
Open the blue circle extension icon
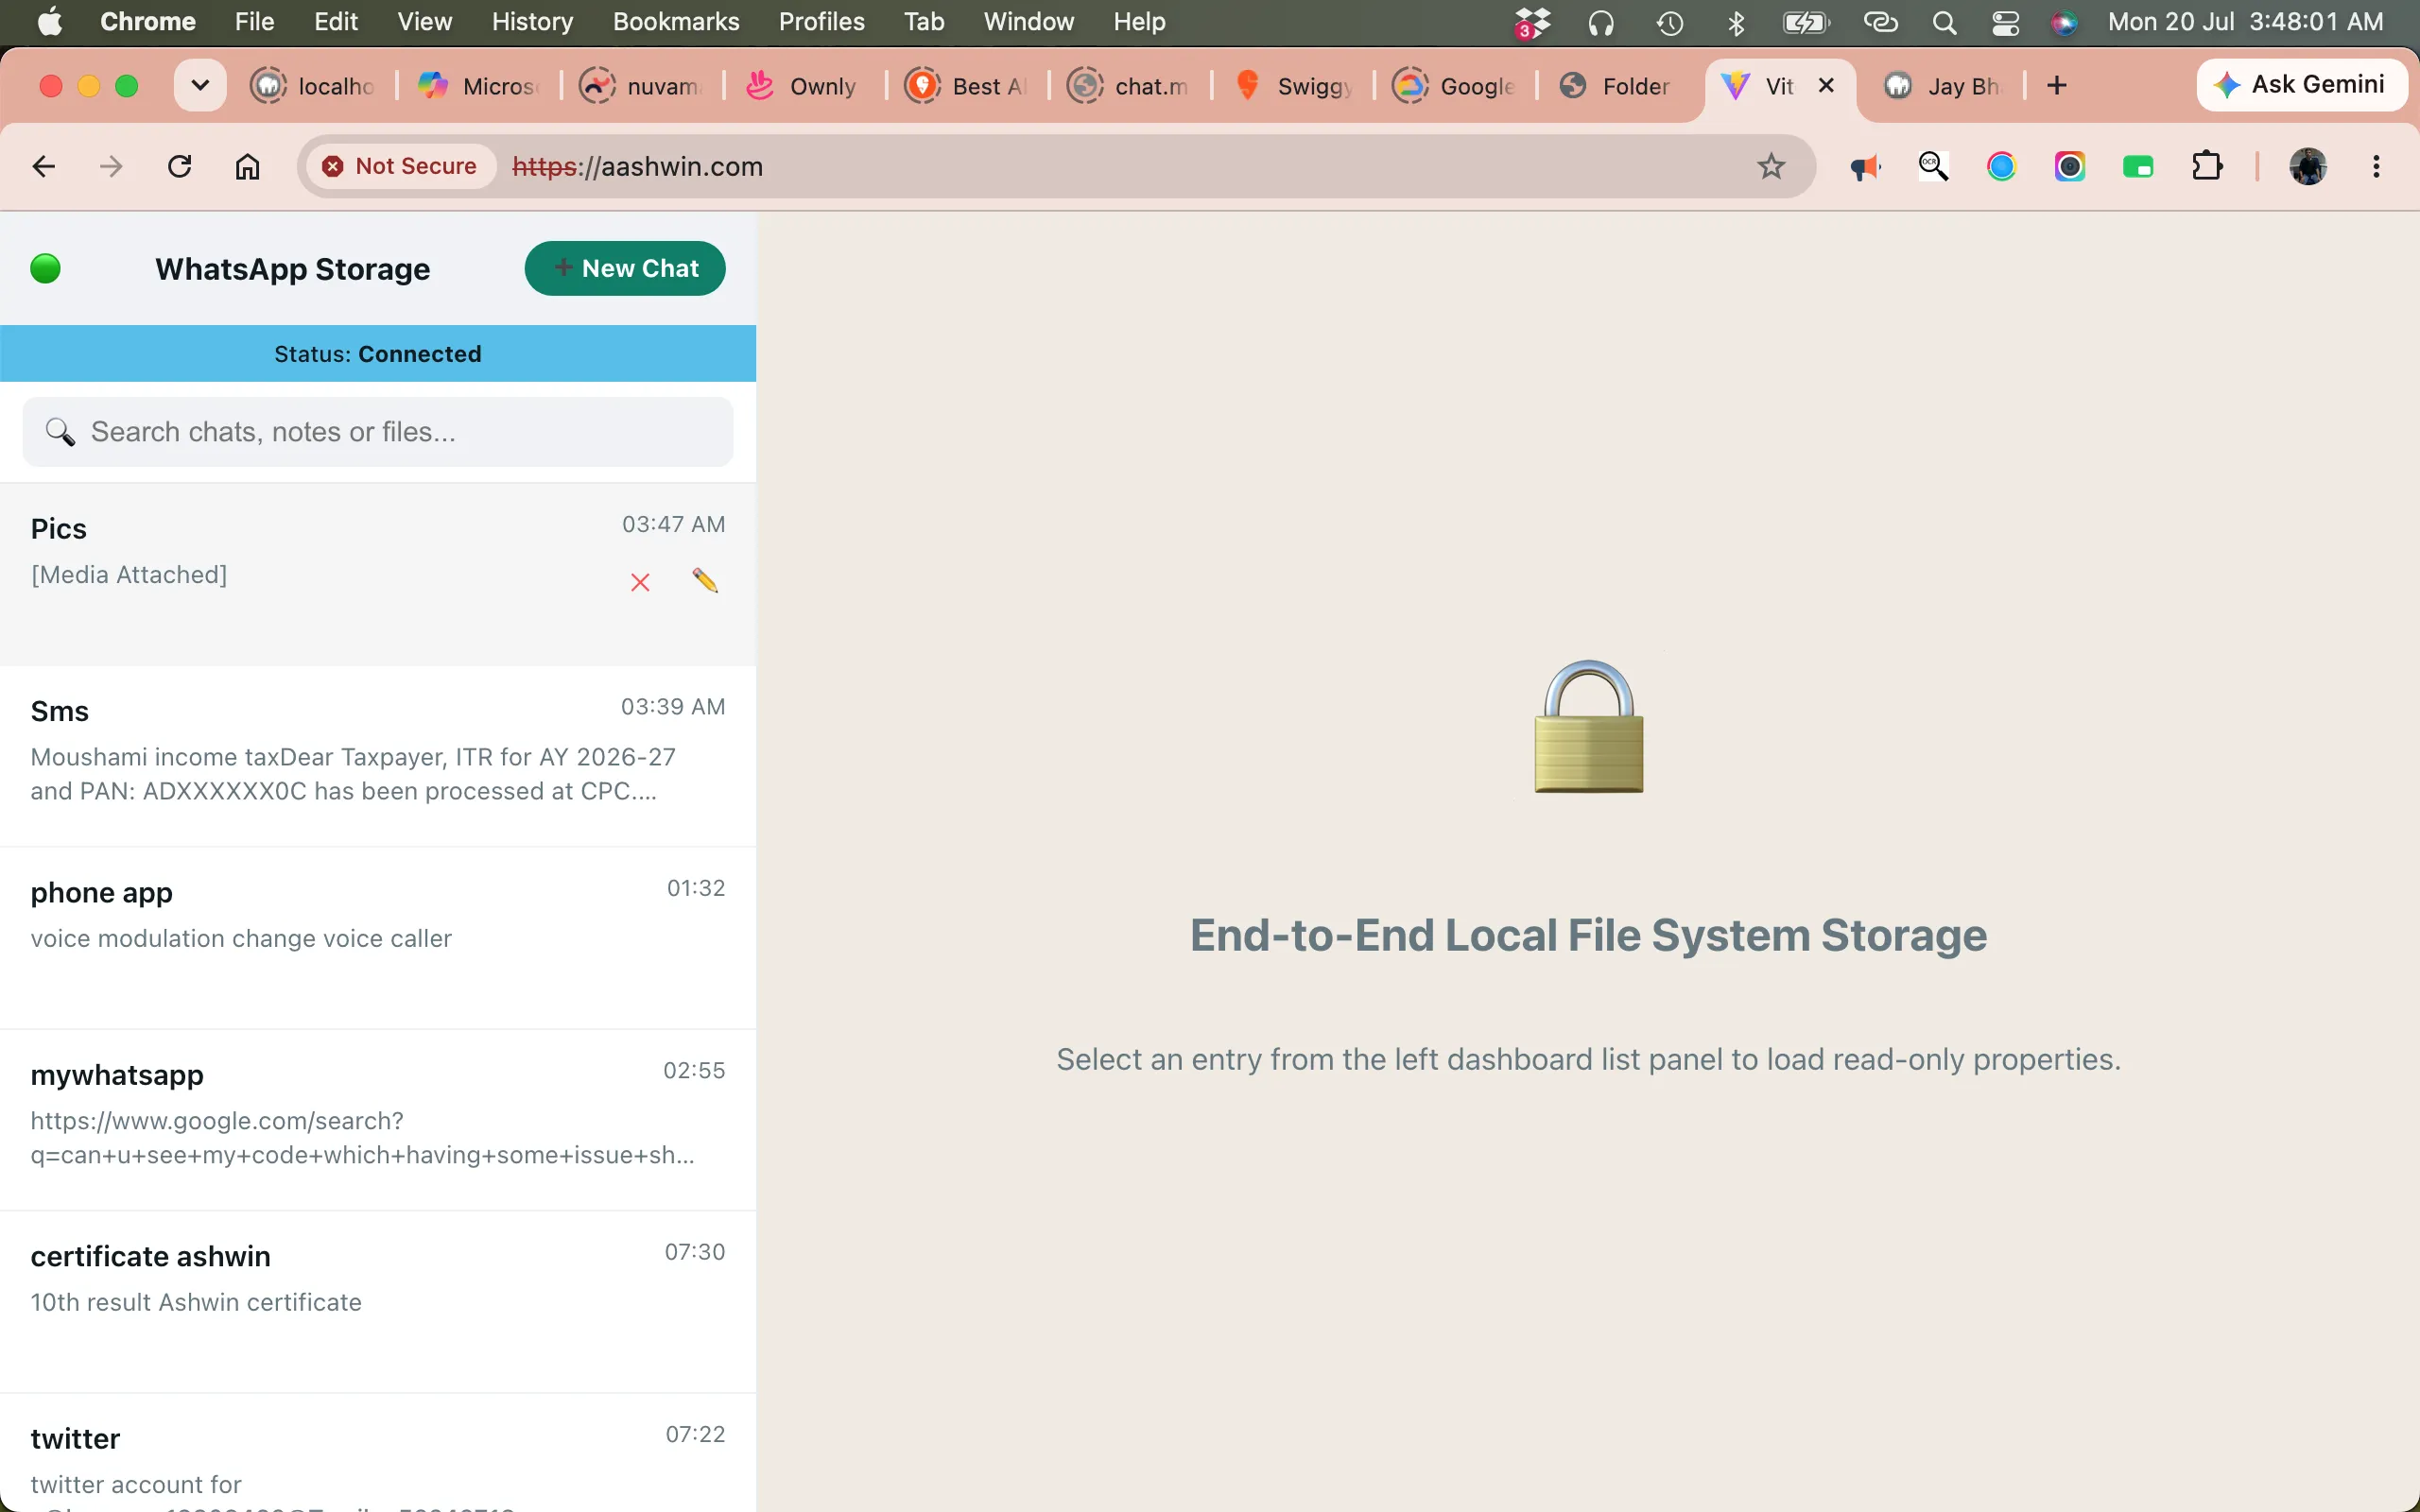(2001, 166)
